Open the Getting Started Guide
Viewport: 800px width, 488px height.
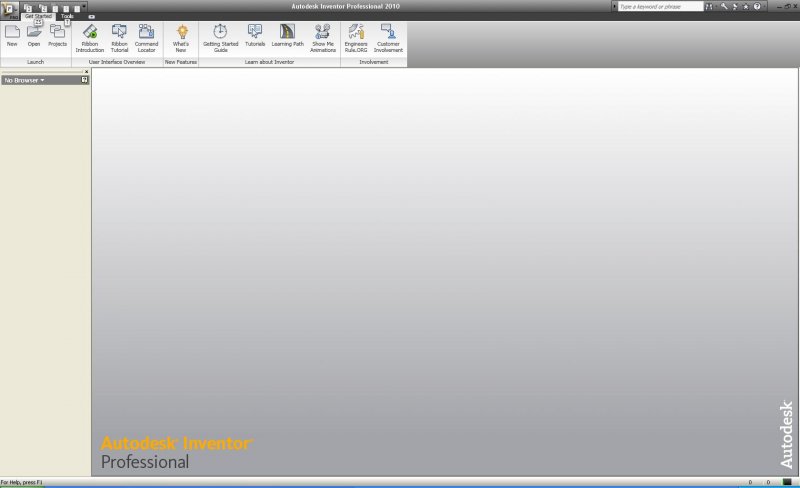click(x=220, y=38)
